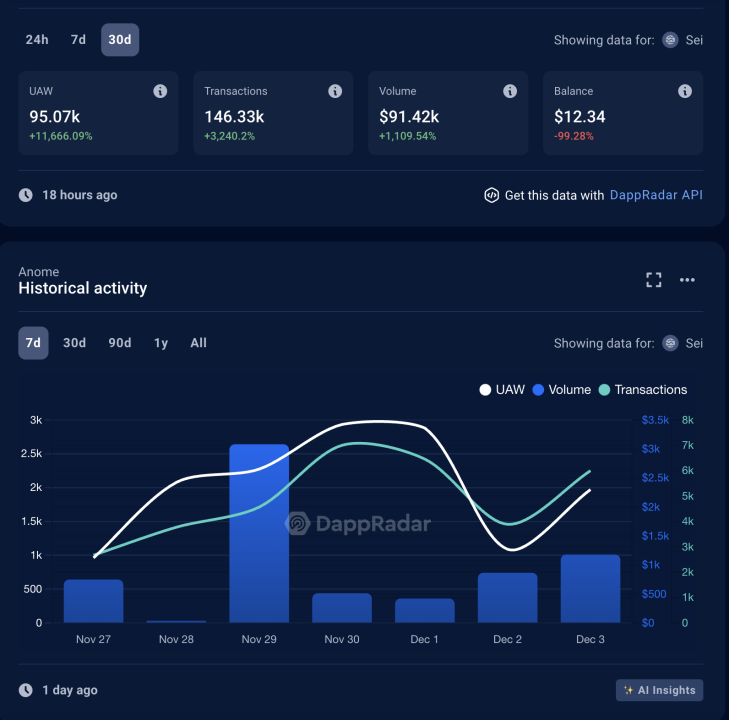Viewport: 729px width, 720px height.
Task: Click the Volume value $91.42k
Action: [409, 117]
